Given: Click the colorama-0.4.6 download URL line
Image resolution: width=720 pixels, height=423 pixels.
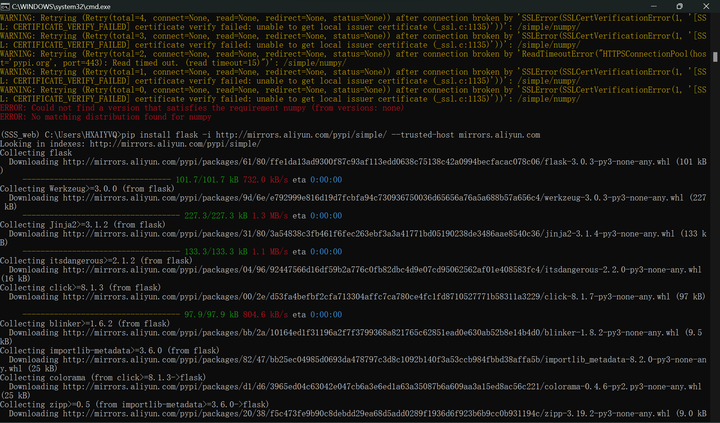Looking at the screenshot, I should [x=355, y=387].
